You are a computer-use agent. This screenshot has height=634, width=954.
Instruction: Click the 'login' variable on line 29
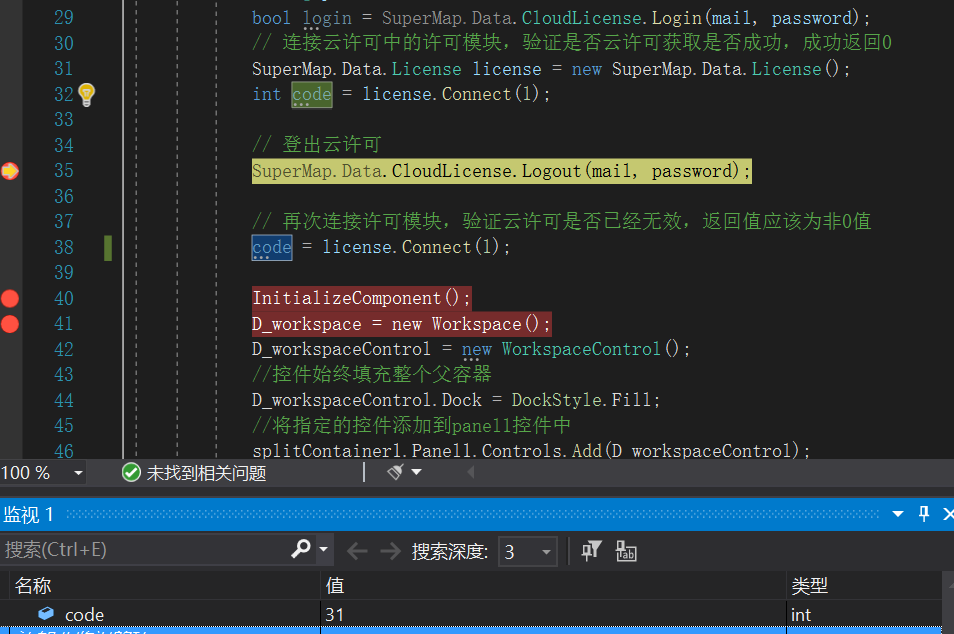[327, 18]
